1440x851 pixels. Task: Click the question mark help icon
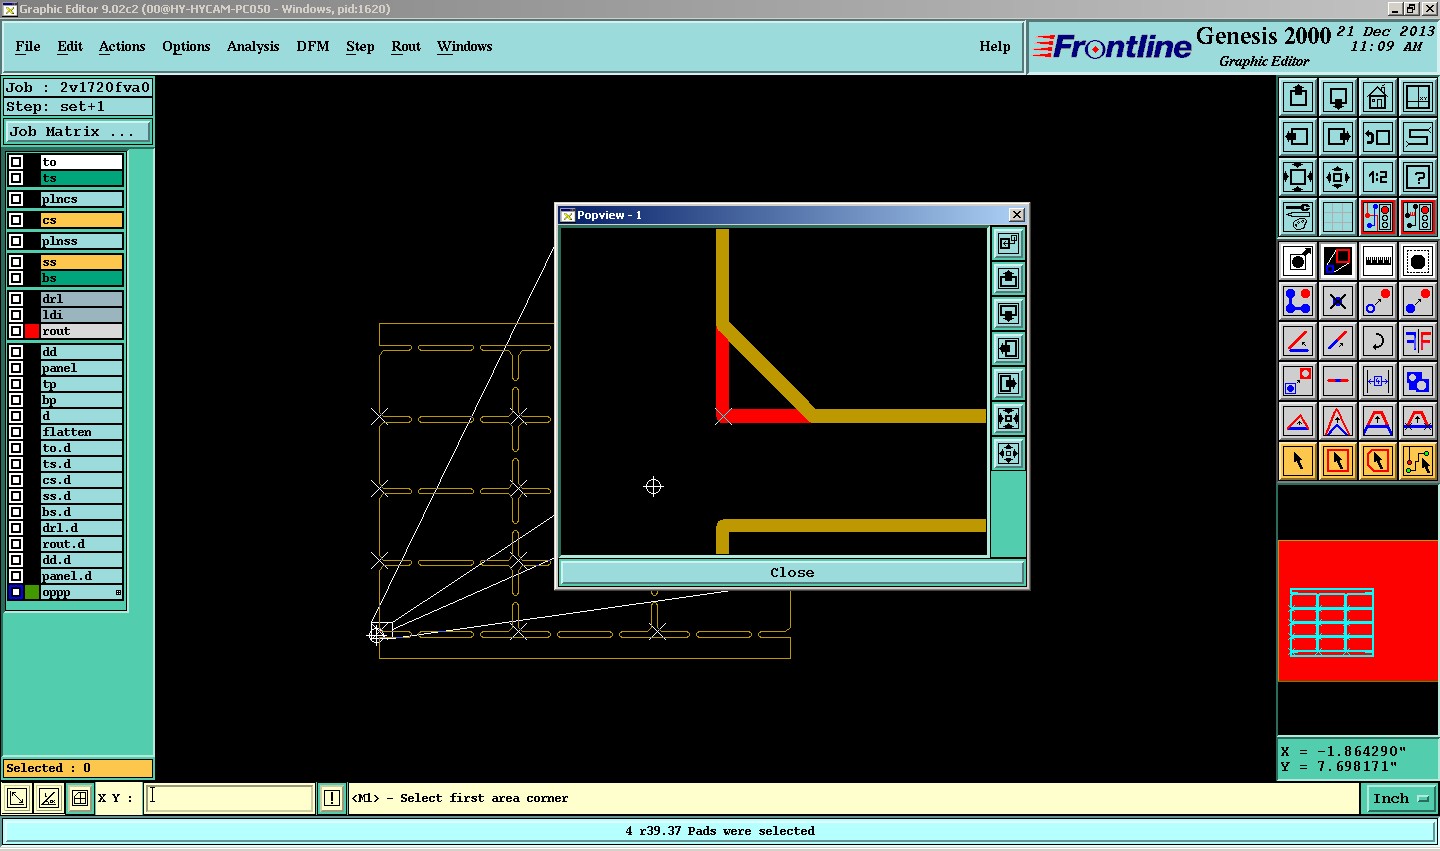tap(1418, 177)
